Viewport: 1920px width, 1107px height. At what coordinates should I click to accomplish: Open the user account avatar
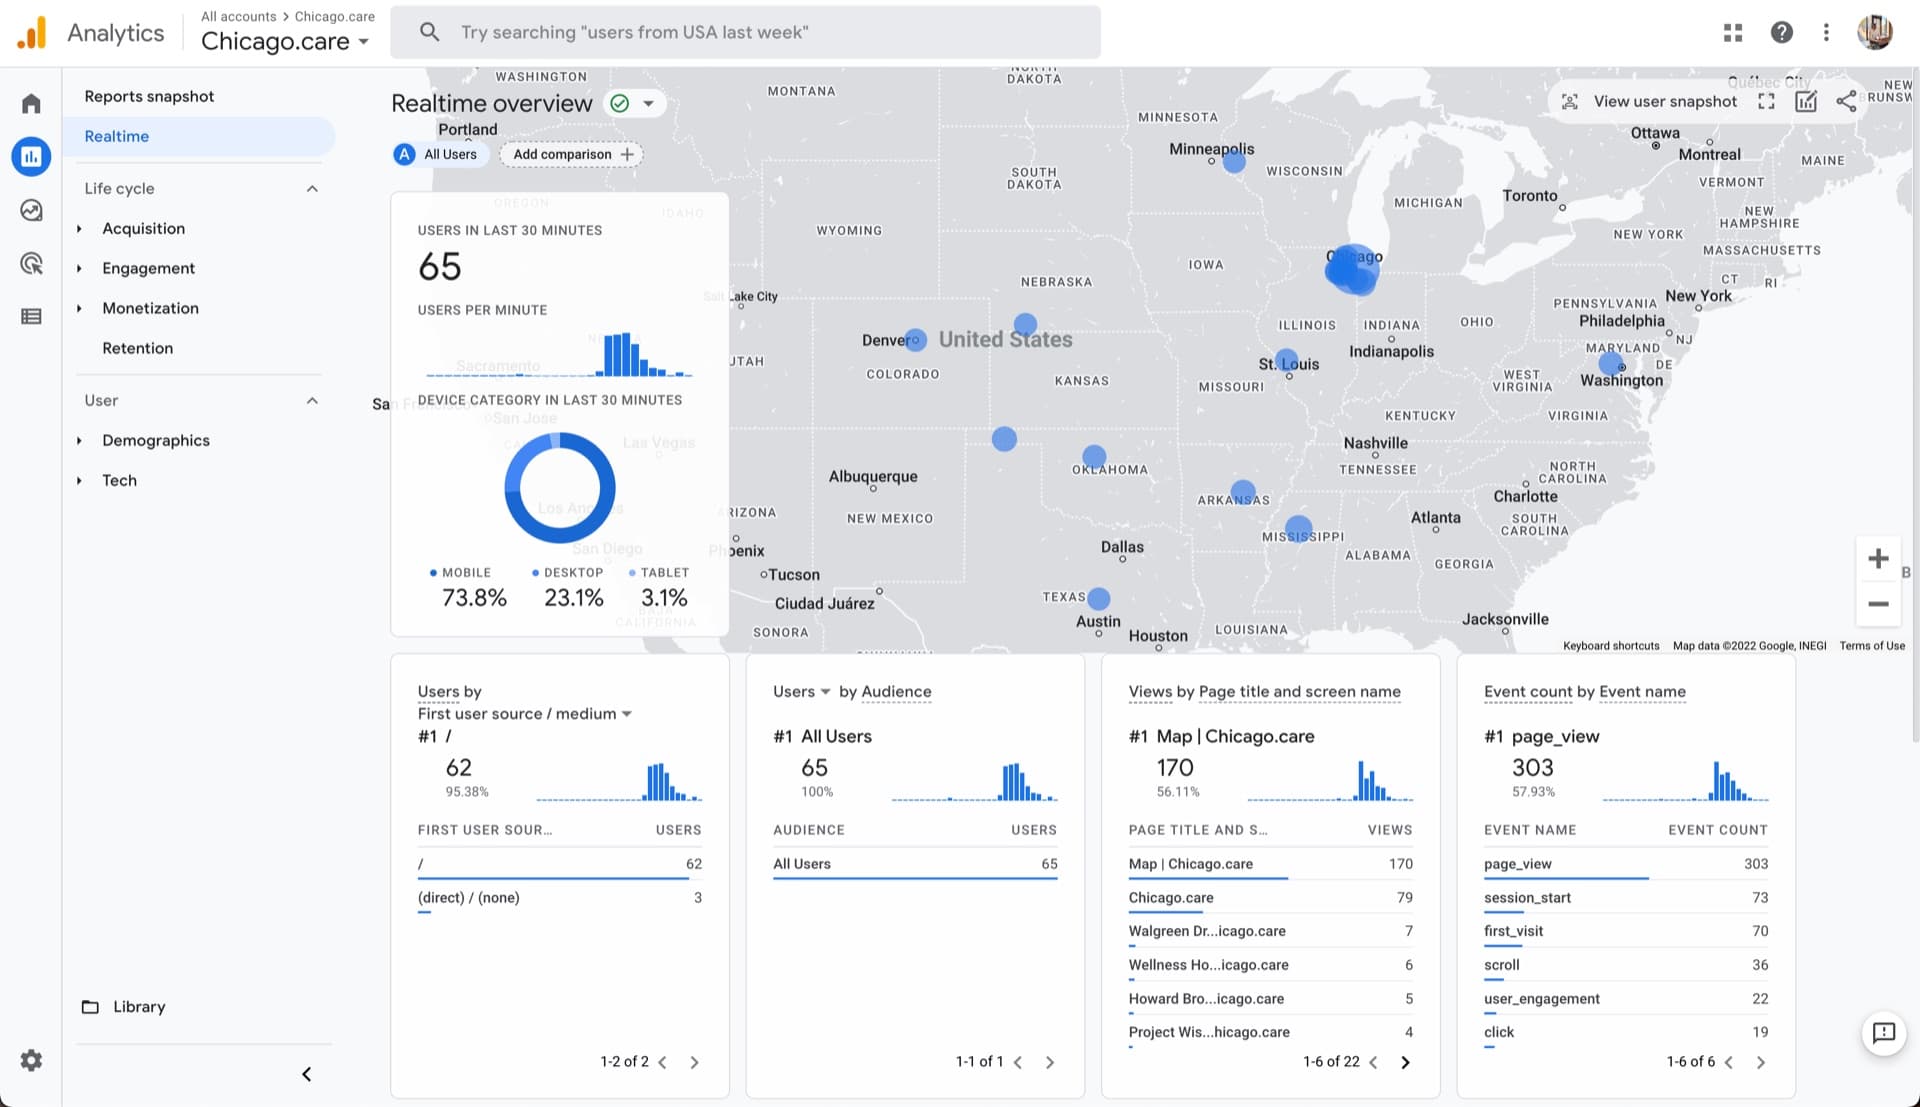pos(1875,32)
